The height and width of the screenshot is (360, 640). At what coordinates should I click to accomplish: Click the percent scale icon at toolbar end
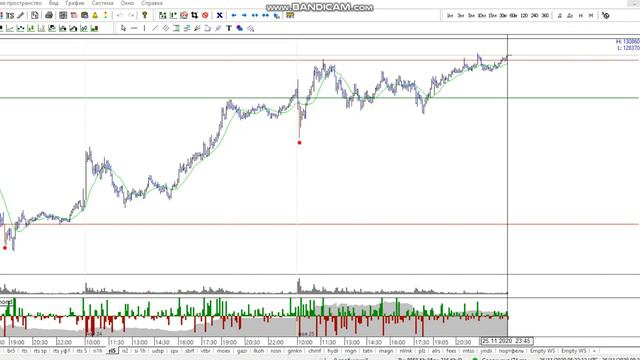(x=606, y=16)
